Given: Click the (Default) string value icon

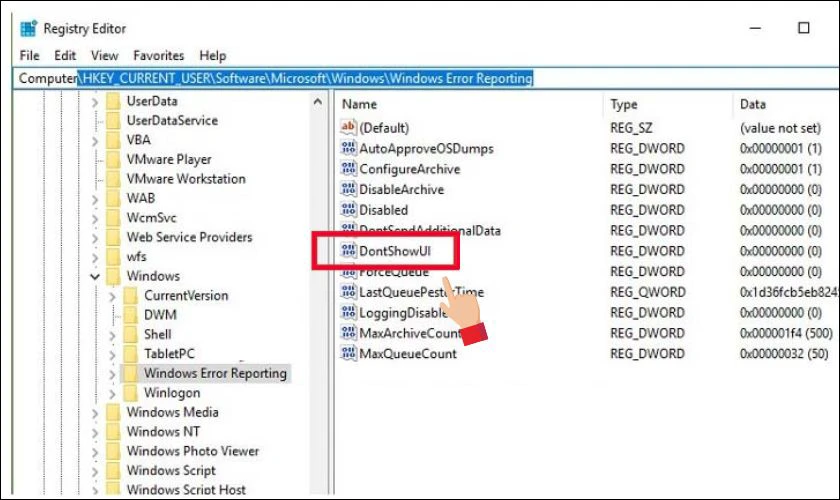Looking at the screenshot, I should click(348, 127).
